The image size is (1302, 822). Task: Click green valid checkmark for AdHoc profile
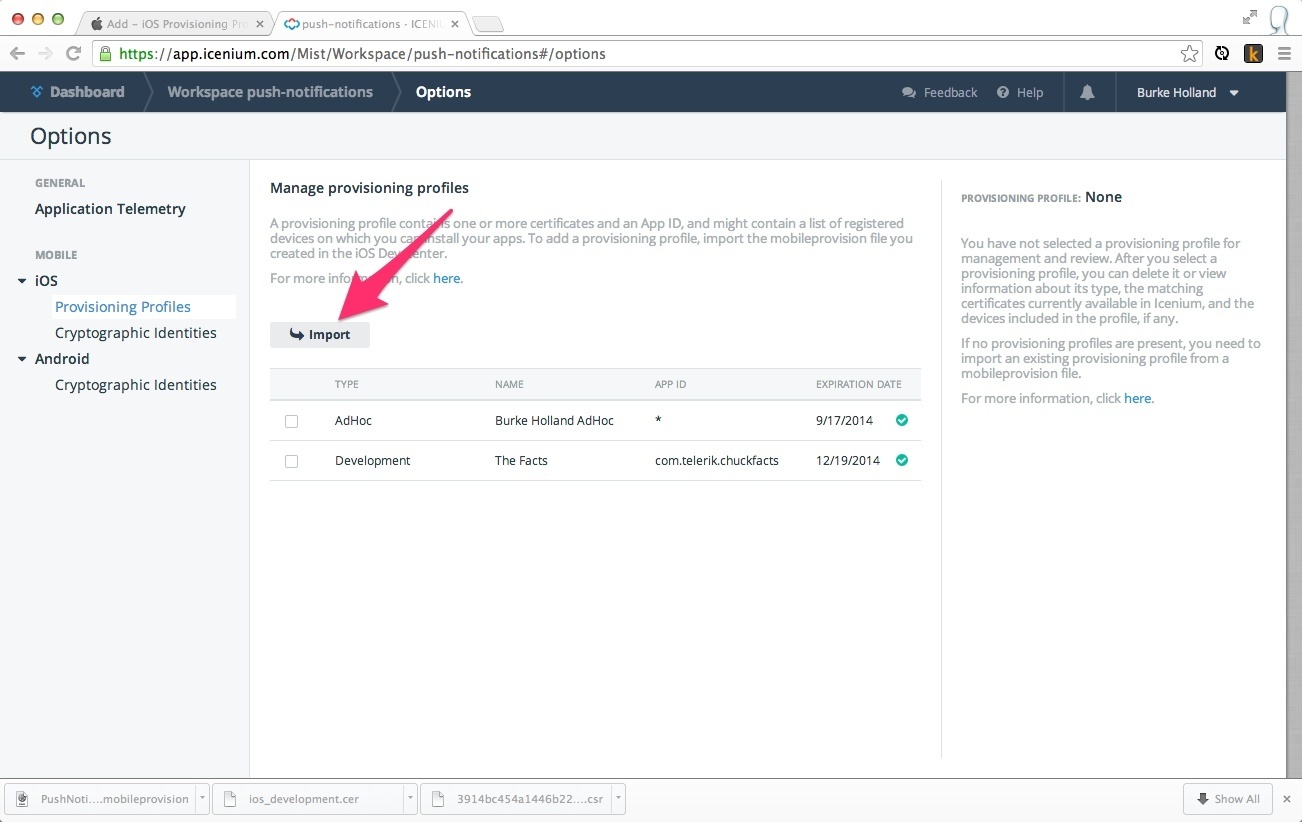click(902, 421)
